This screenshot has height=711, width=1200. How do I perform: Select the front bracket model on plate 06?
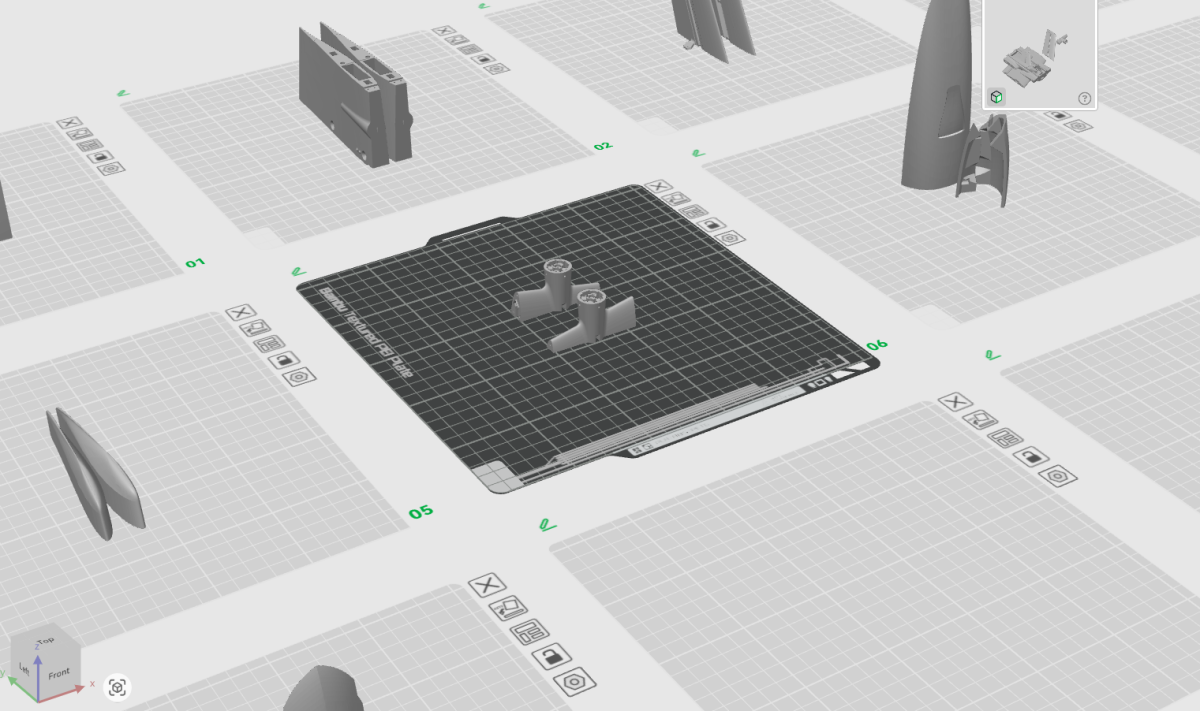tap(593, 322)
